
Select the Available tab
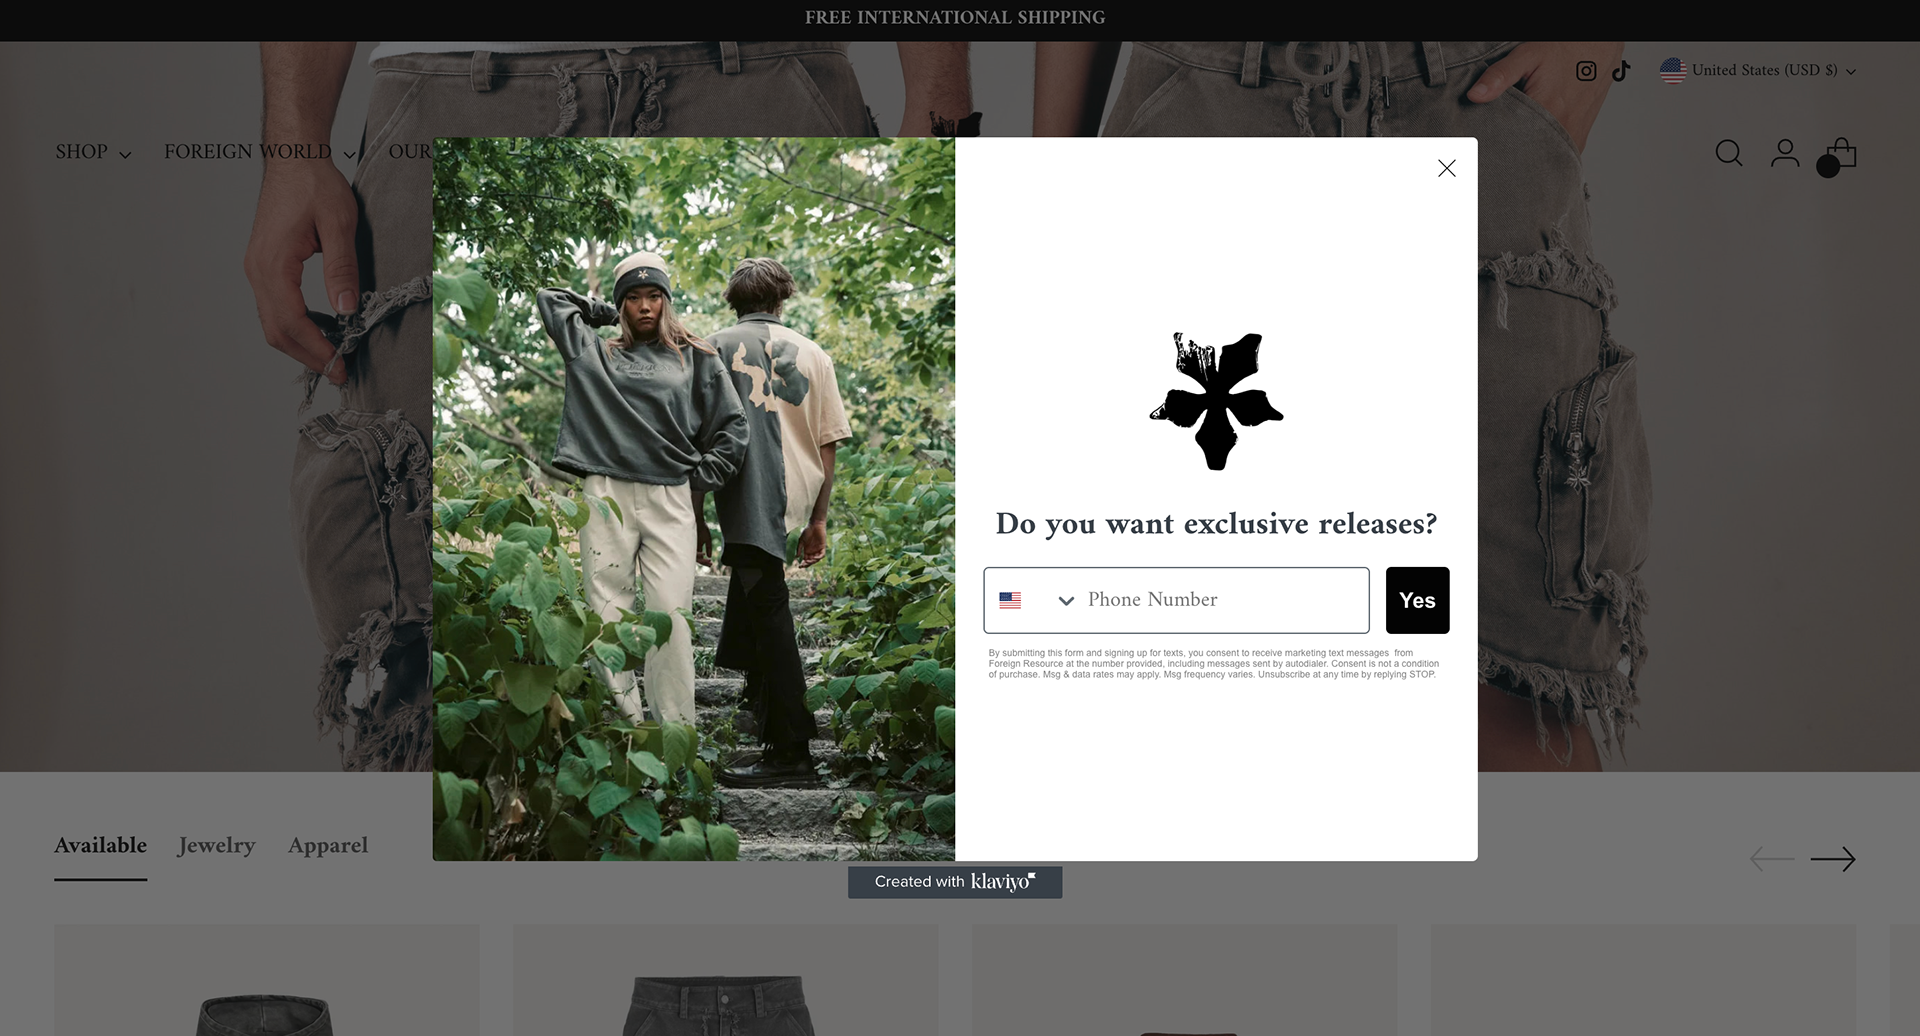coord(100,845)
